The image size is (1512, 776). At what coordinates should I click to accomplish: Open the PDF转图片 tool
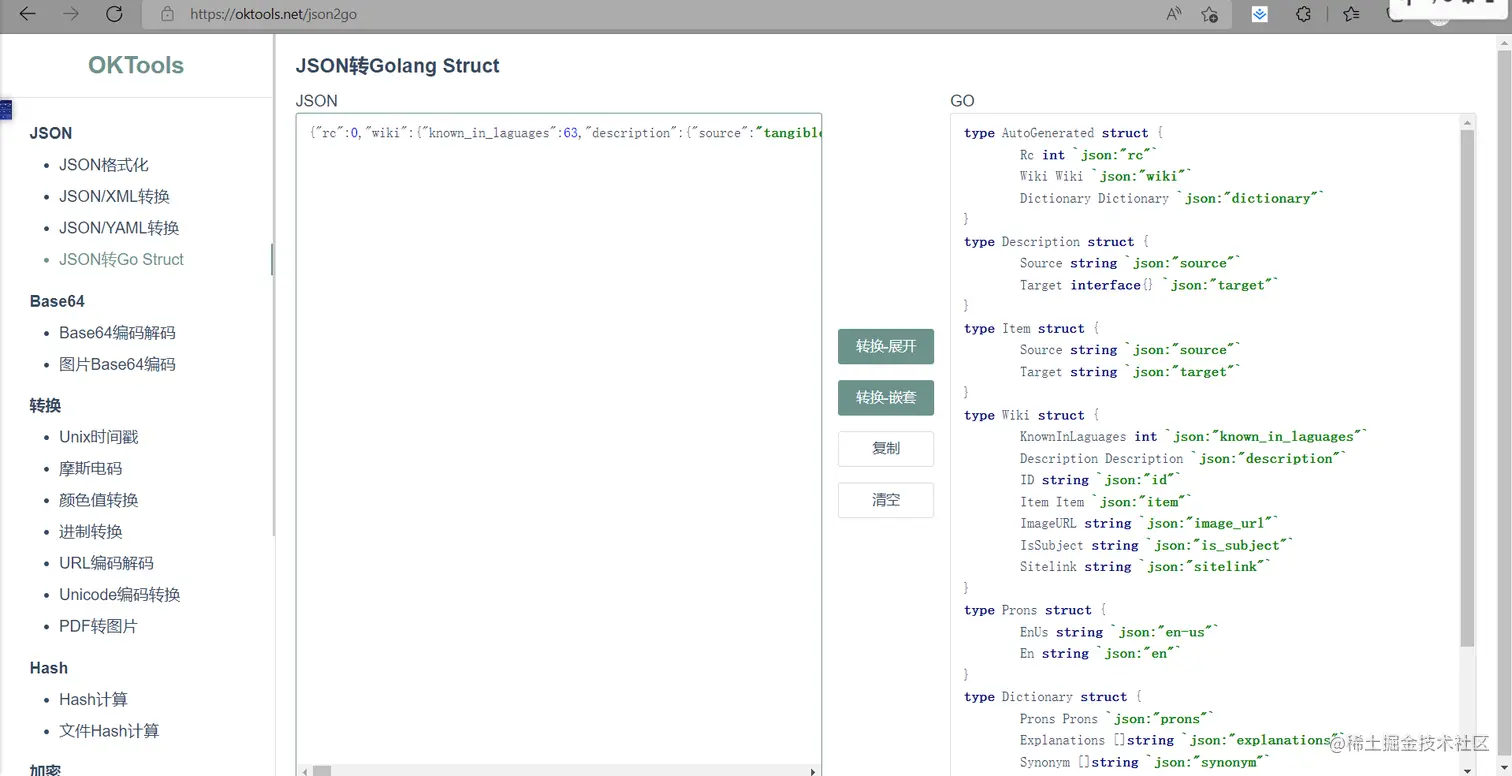tap(98, 626)
